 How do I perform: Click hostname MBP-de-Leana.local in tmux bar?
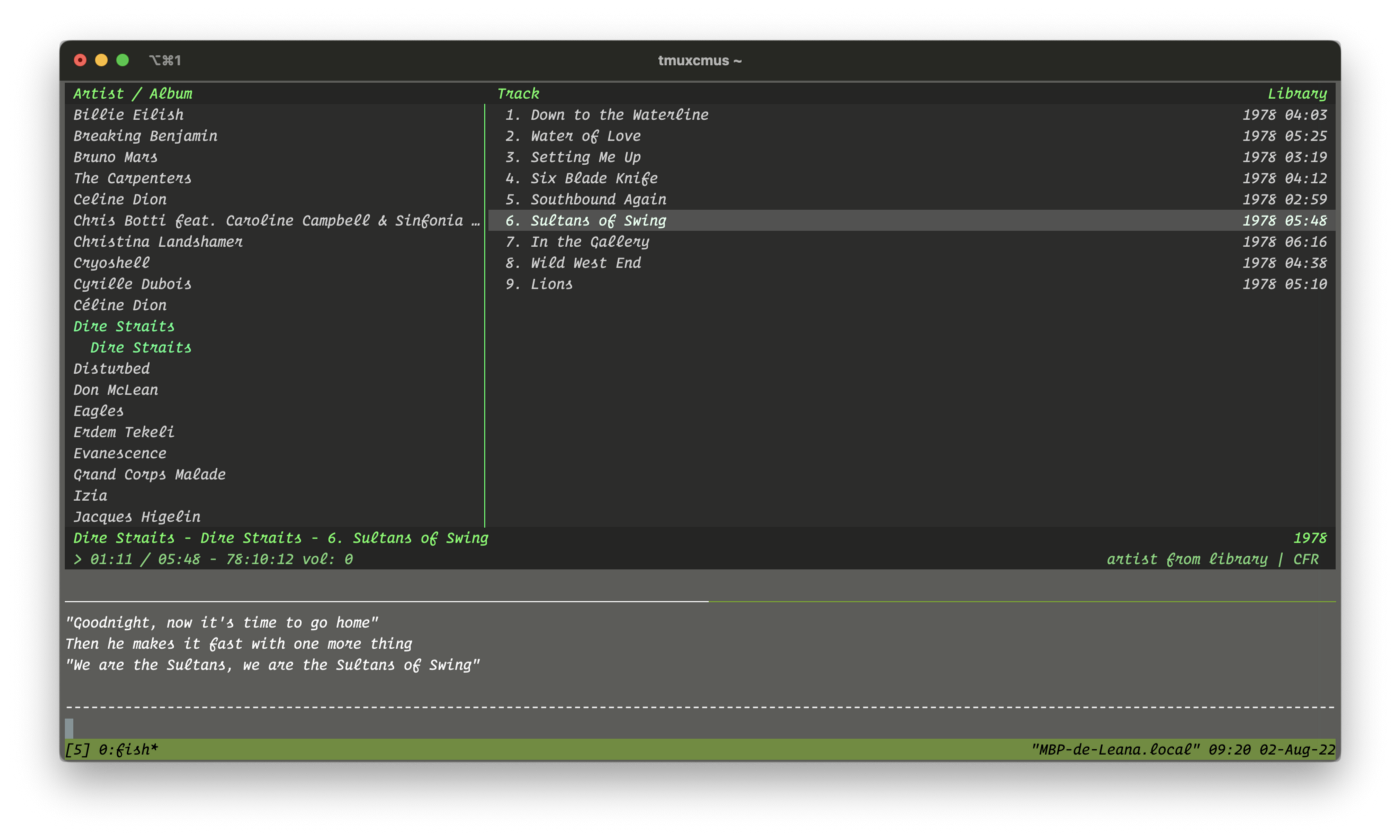click(1115, 750)
